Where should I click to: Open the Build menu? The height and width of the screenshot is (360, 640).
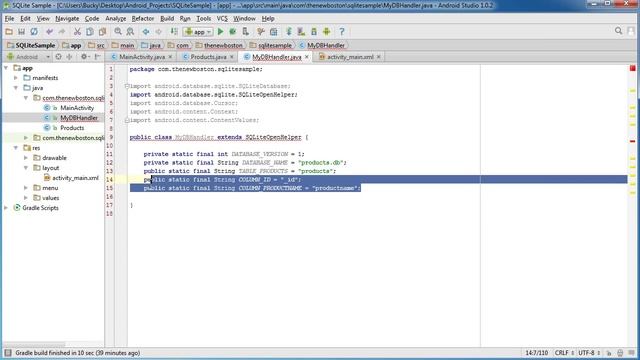167,18
